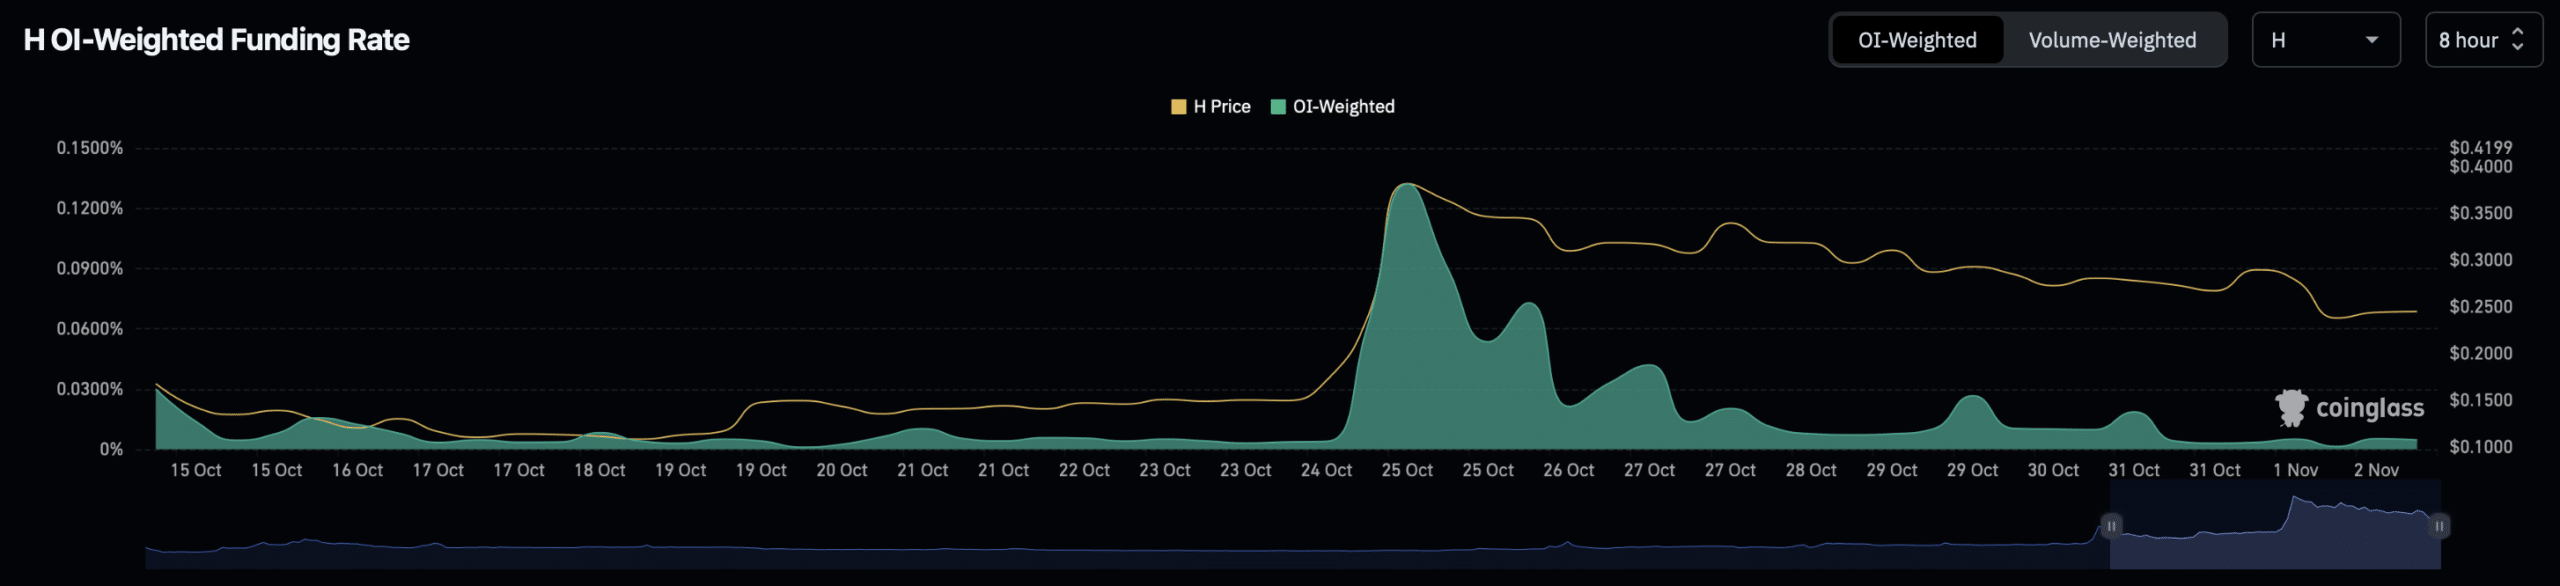The image size is (2560, 586).
Task: Click the $0.1000 price axis label
Action: (2480, 447)
